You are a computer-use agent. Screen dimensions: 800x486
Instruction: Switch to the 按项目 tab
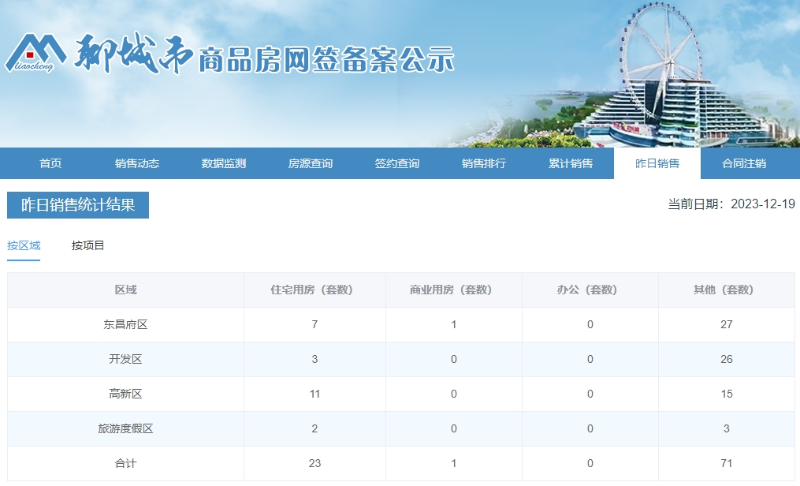pos(88,246)
